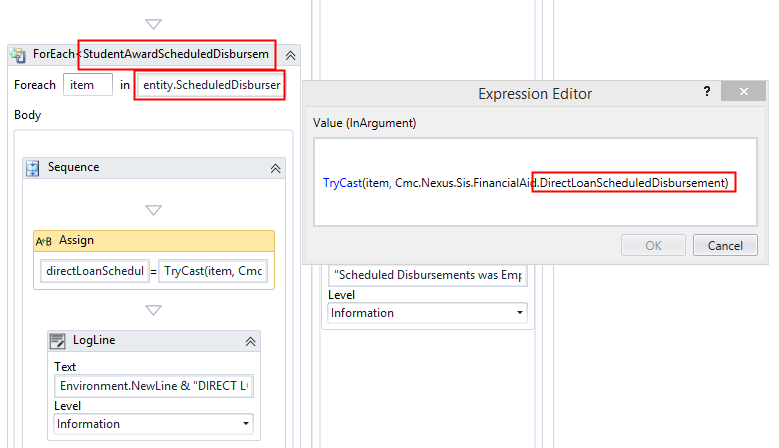Collapse the LogLine activity
The width and height of the screenshot is (779, 448).
click(250, 341)
